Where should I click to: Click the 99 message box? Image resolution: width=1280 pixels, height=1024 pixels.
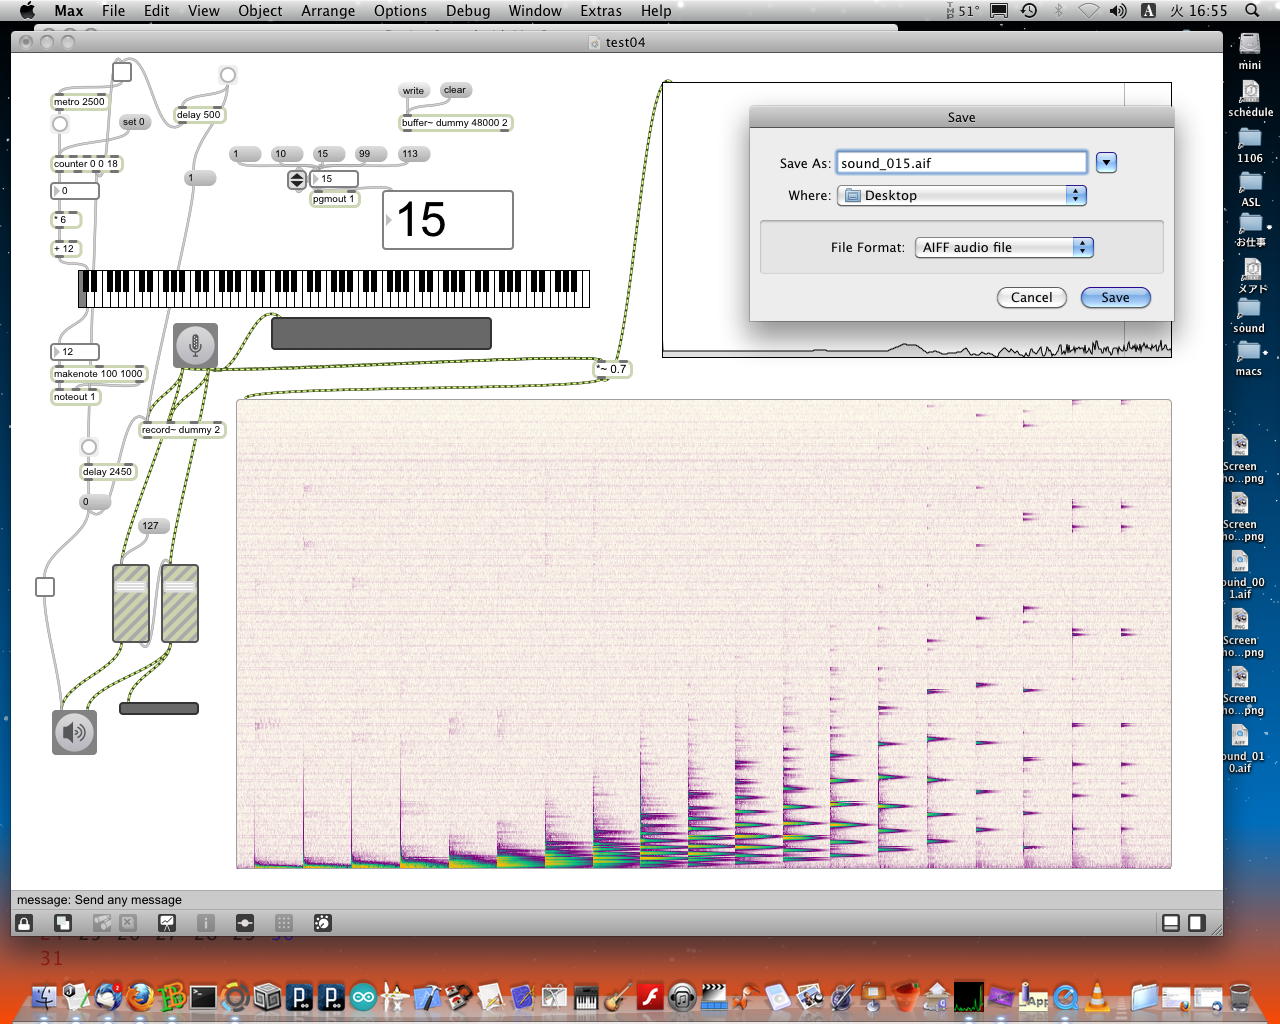point(369,154)
